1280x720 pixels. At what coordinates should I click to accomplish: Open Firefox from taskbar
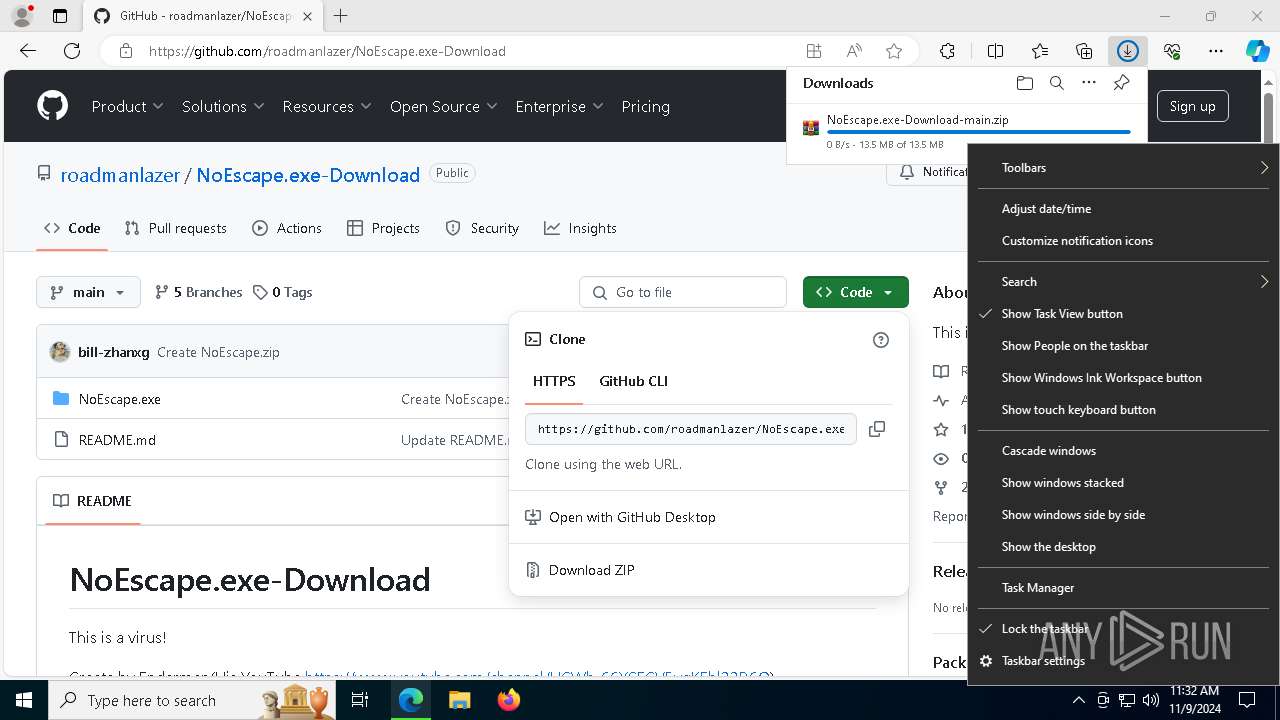(x=508, y=700)
